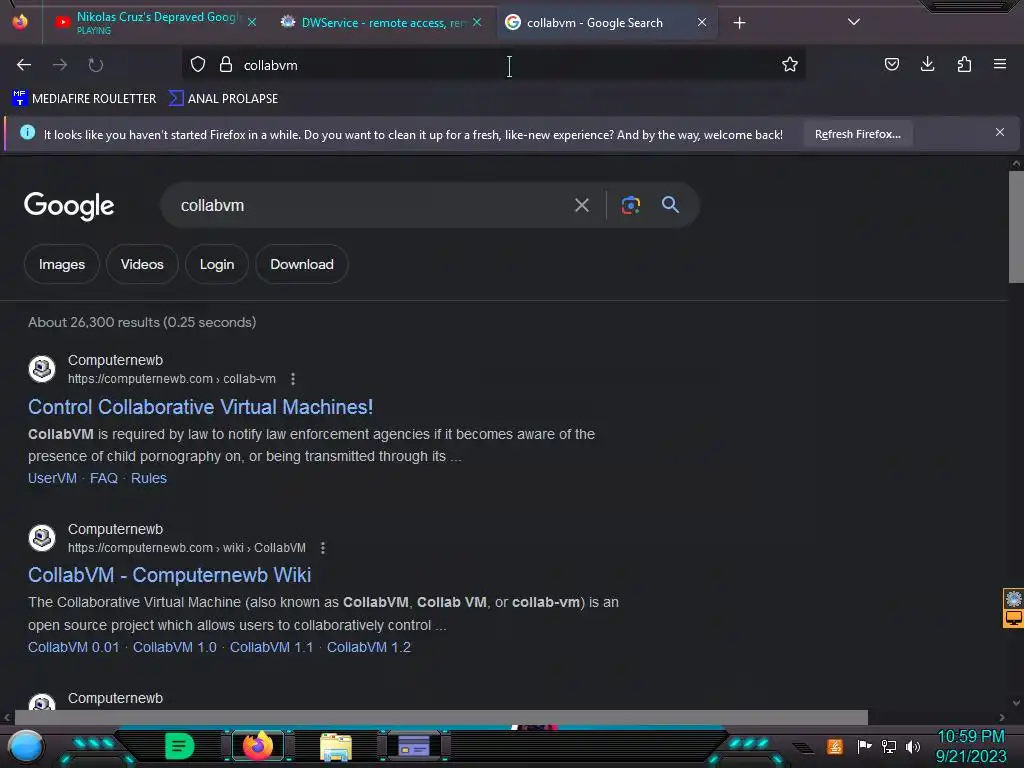Viewport: 1024px width, 768px height.
Task: Open the Start orb menu
Action: click(x=25, y=746)
